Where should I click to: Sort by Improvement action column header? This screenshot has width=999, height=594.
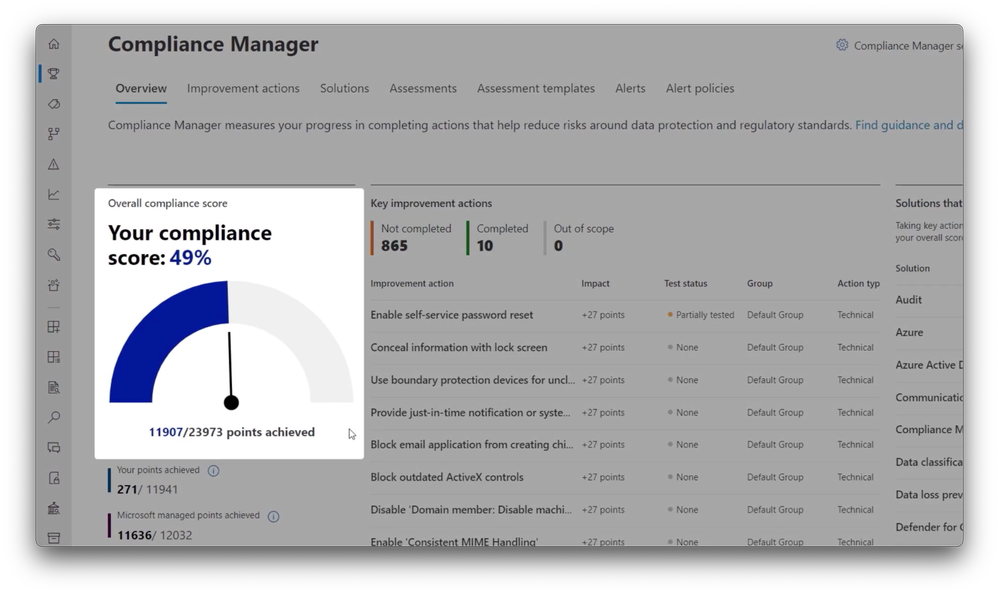[412, 284]
